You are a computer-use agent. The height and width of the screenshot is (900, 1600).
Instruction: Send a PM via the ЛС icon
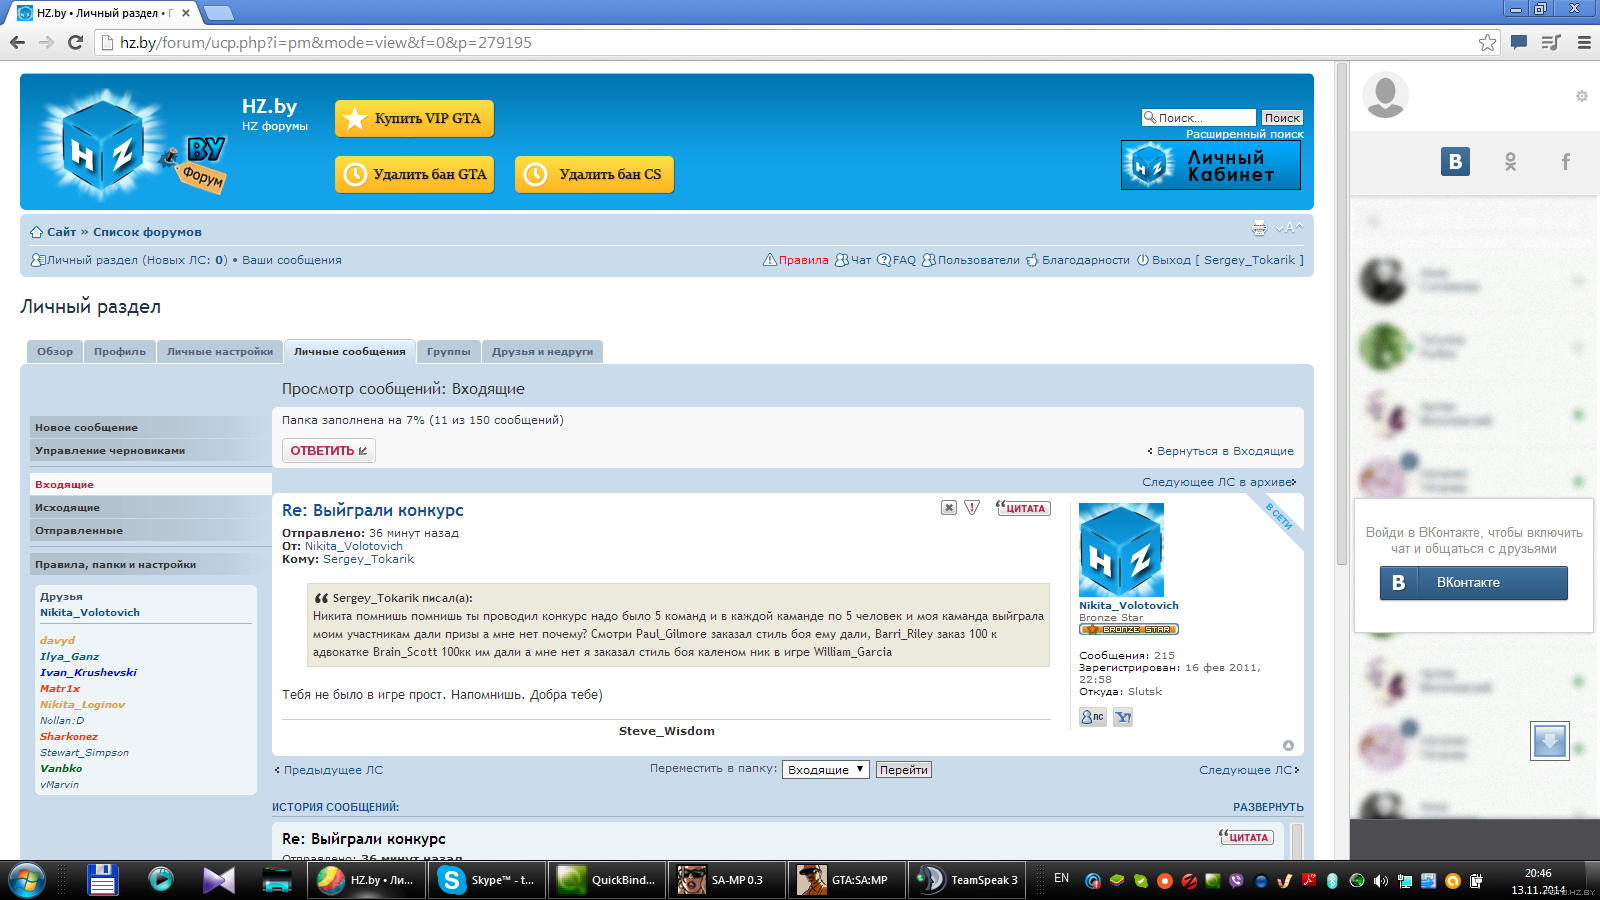point(1093,717)
